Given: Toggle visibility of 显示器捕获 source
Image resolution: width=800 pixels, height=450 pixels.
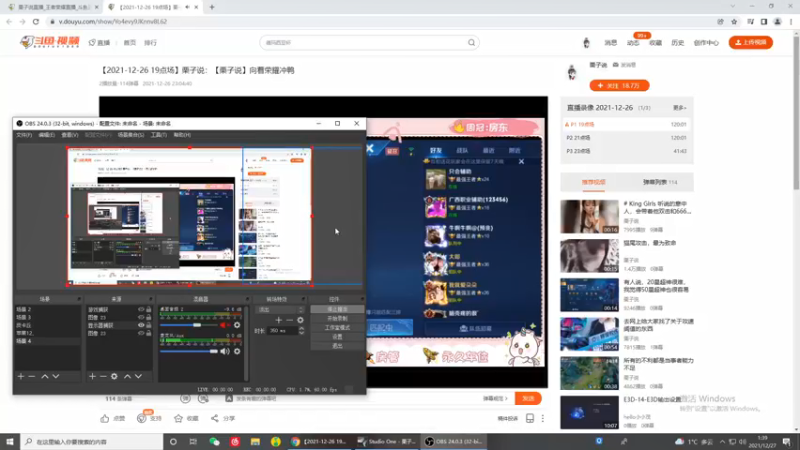Looking at the screenshot, I should pos(141,325).
